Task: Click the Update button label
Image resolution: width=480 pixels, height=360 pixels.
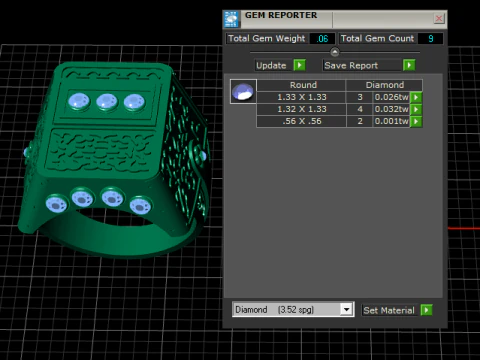Action: pos(271,65)
